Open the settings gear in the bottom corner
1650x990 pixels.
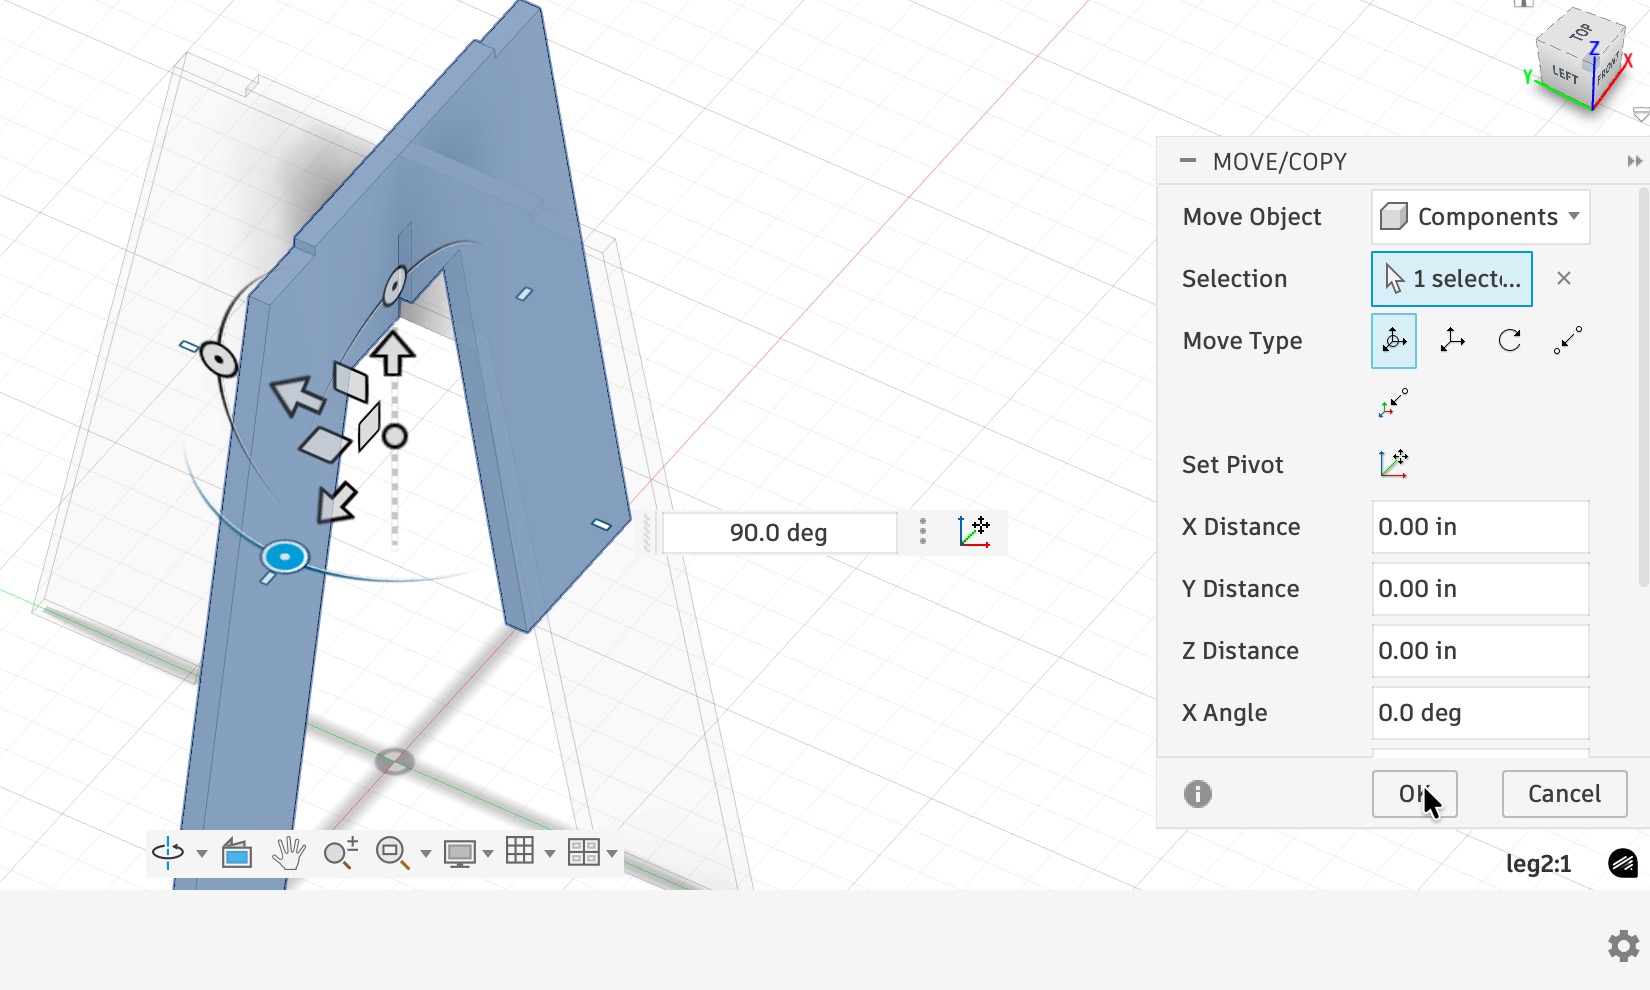(x=1624, y=946)
